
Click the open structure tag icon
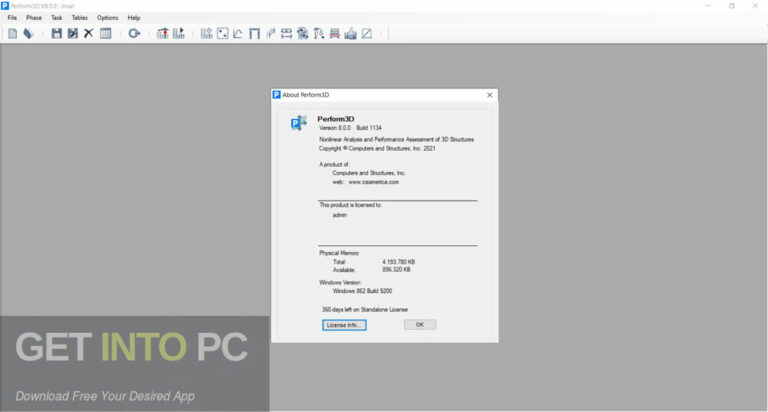click(28, 33)
